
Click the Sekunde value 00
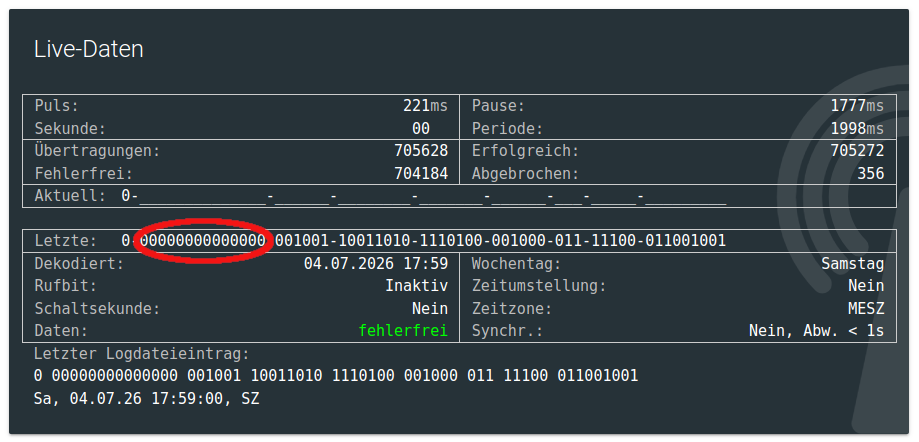coord(421,128)
